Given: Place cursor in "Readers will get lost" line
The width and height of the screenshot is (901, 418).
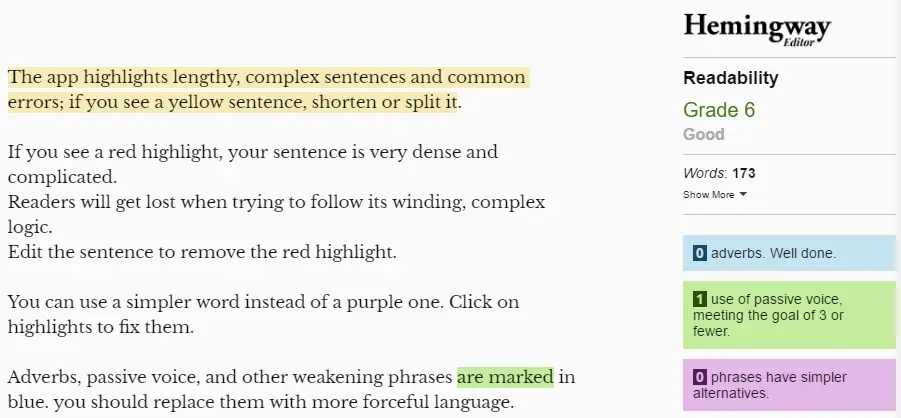Looking at the screenshot, I should click(276, 215).
